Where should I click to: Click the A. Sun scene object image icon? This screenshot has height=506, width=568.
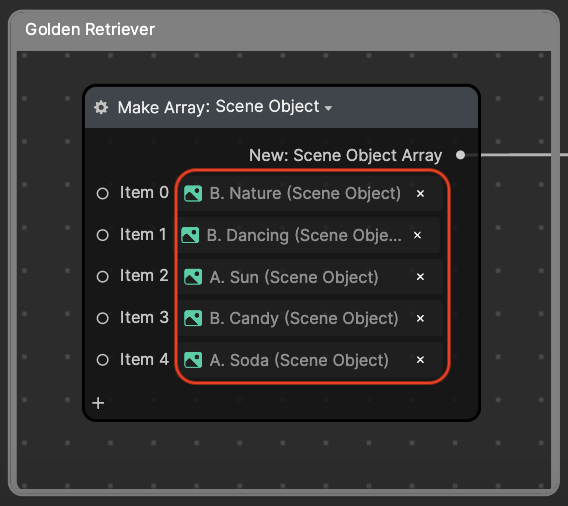click(x=193, y=277)
